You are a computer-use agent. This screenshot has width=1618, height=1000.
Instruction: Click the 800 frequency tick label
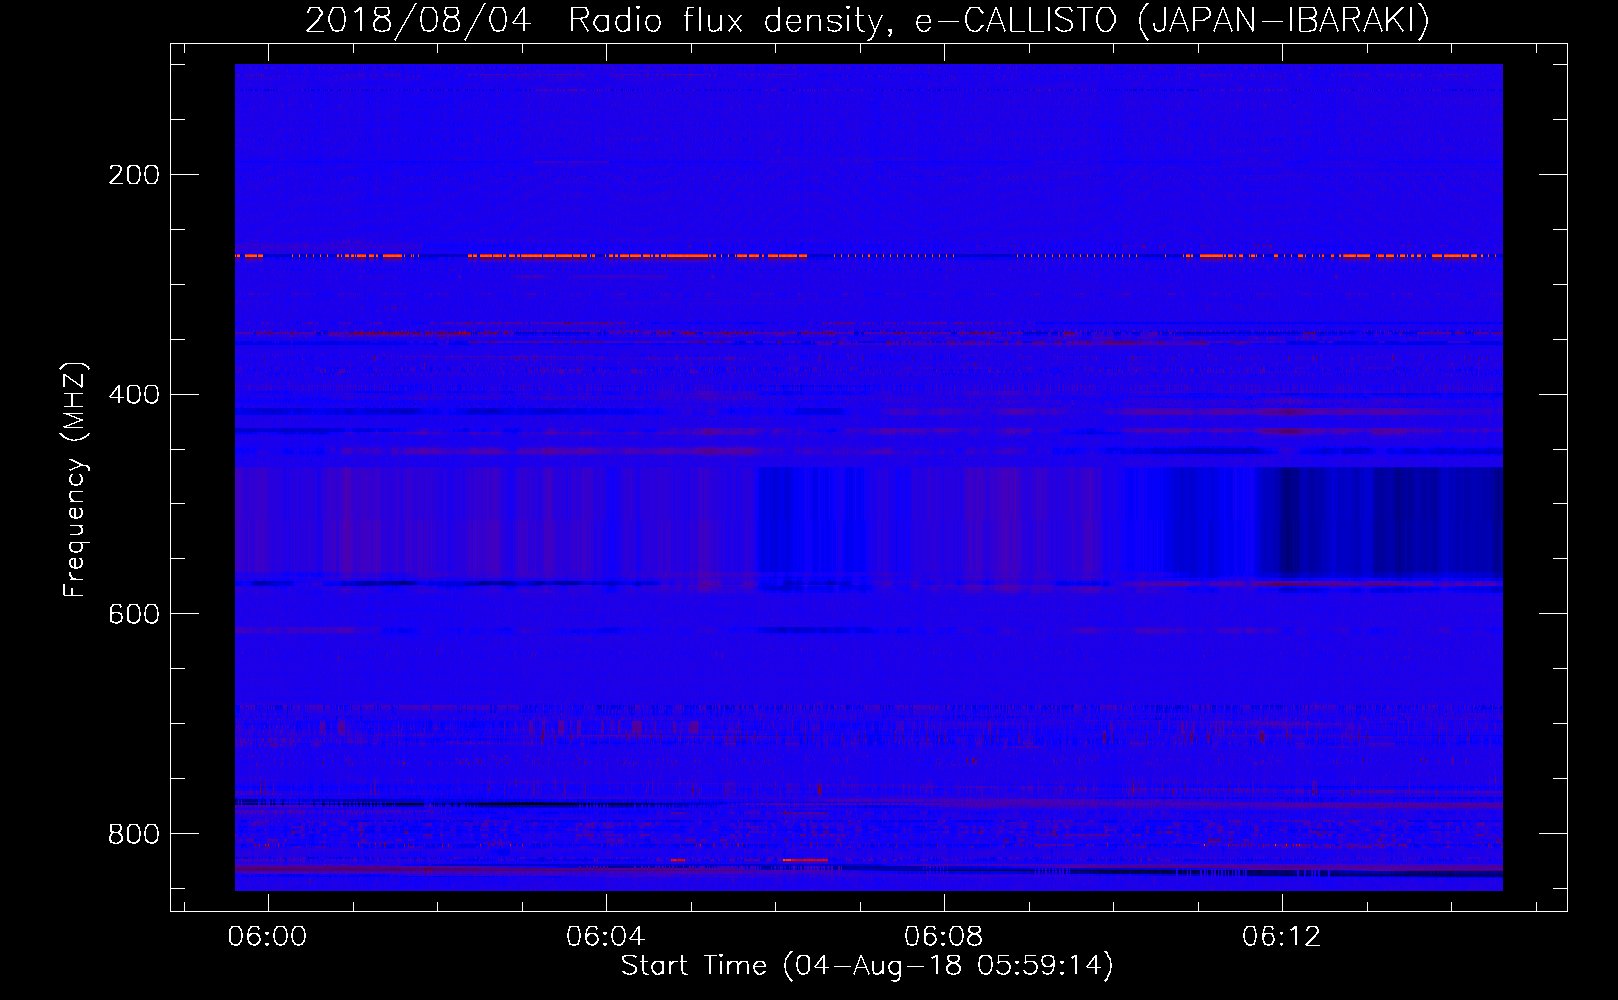coord(134,834)
